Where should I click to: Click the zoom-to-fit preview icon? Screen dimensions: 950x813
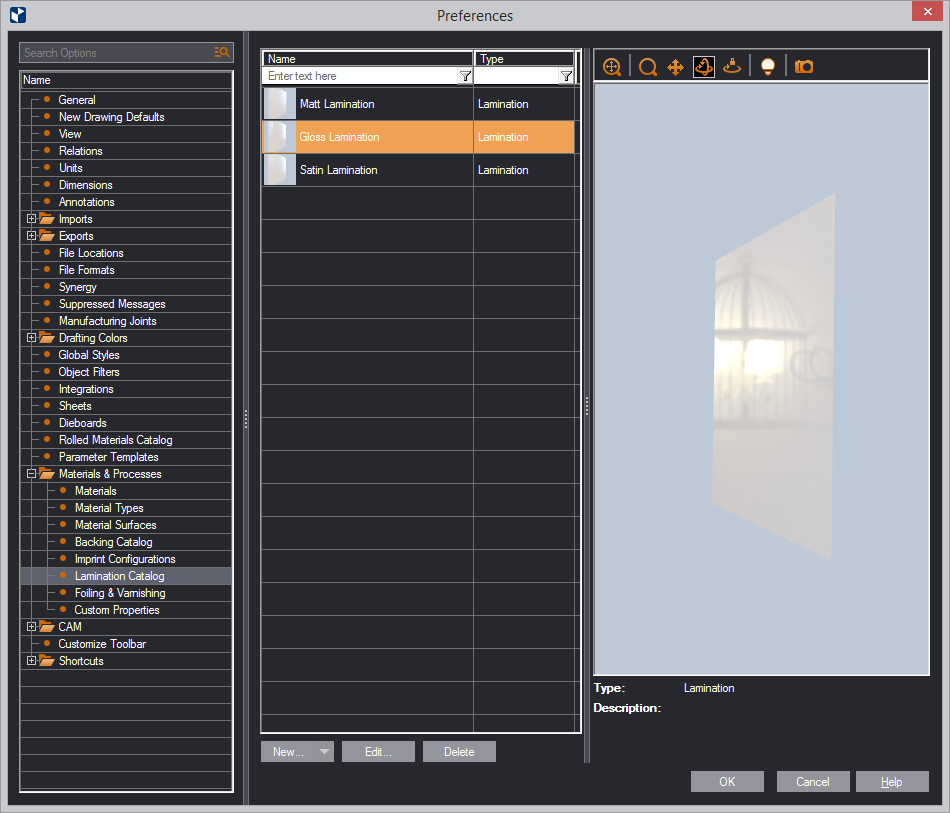pos(612,67)
